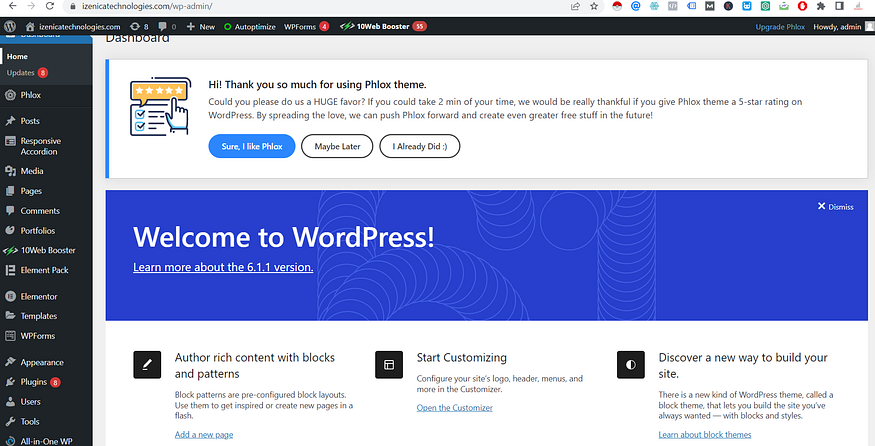
Task: Open the Howdy, admin account menu
Action: (843, 26)
